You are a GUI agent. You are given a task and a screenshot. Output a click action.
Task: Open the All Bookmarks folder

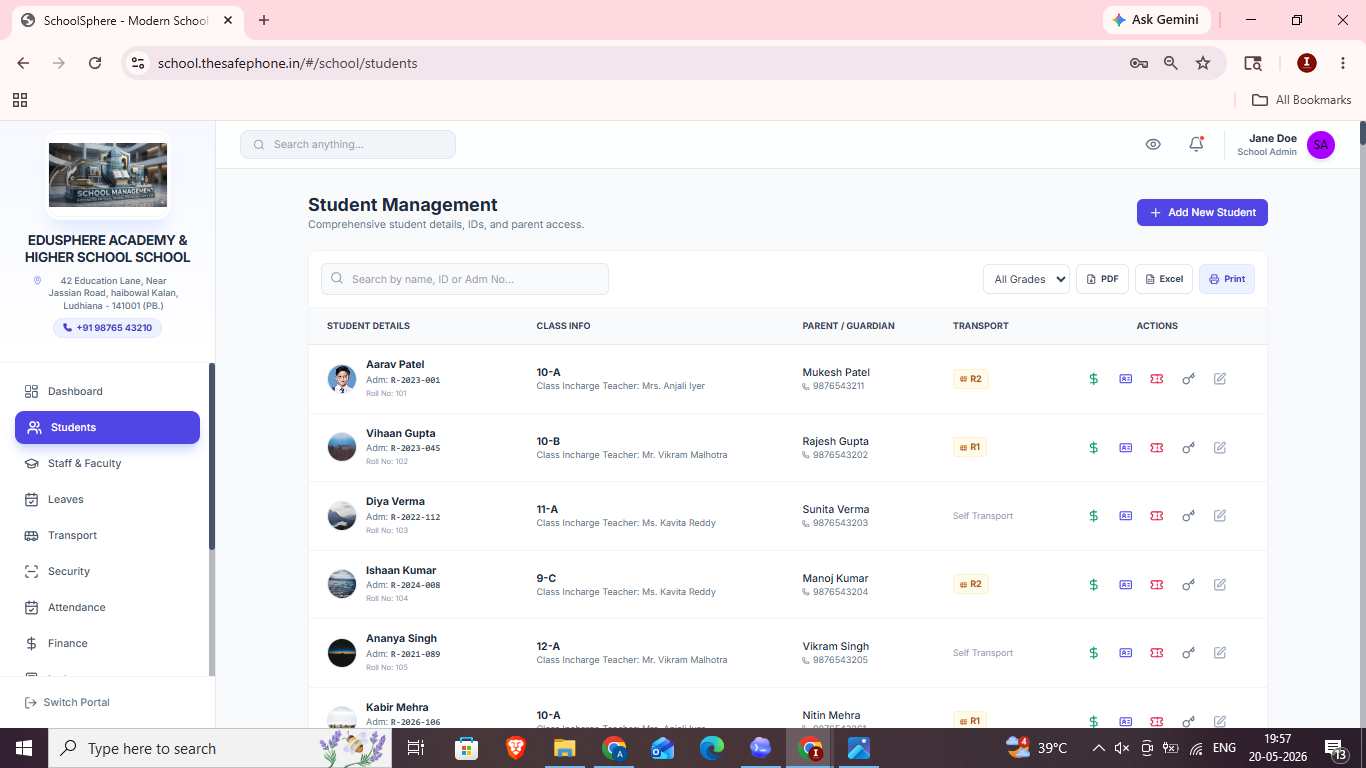pyautogui.click(x=1302, y=100)
